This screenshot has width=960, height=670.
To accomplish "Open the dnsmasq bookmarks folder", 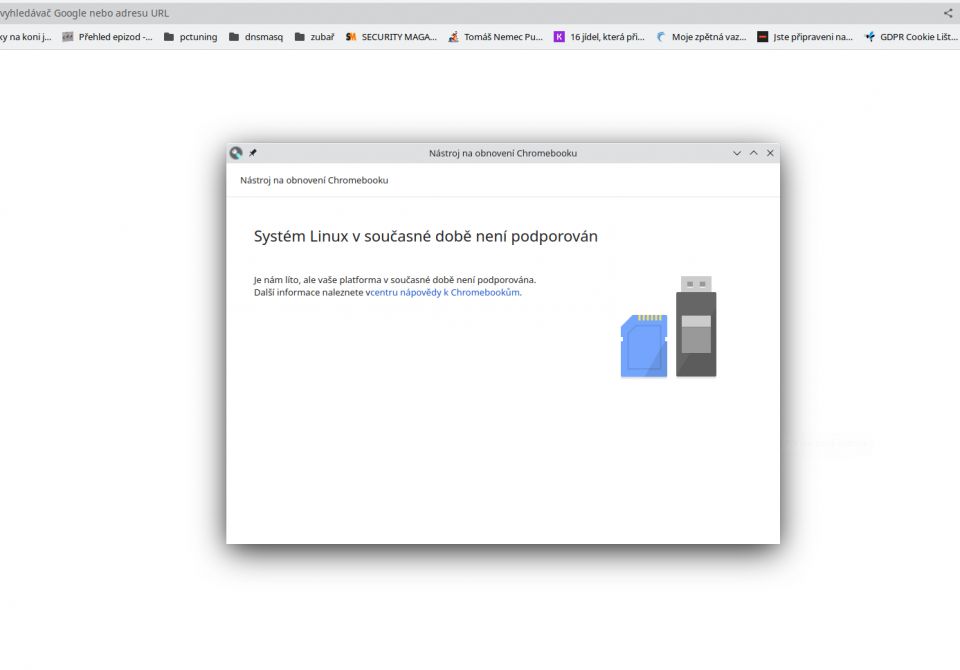I will pos(256,37).
